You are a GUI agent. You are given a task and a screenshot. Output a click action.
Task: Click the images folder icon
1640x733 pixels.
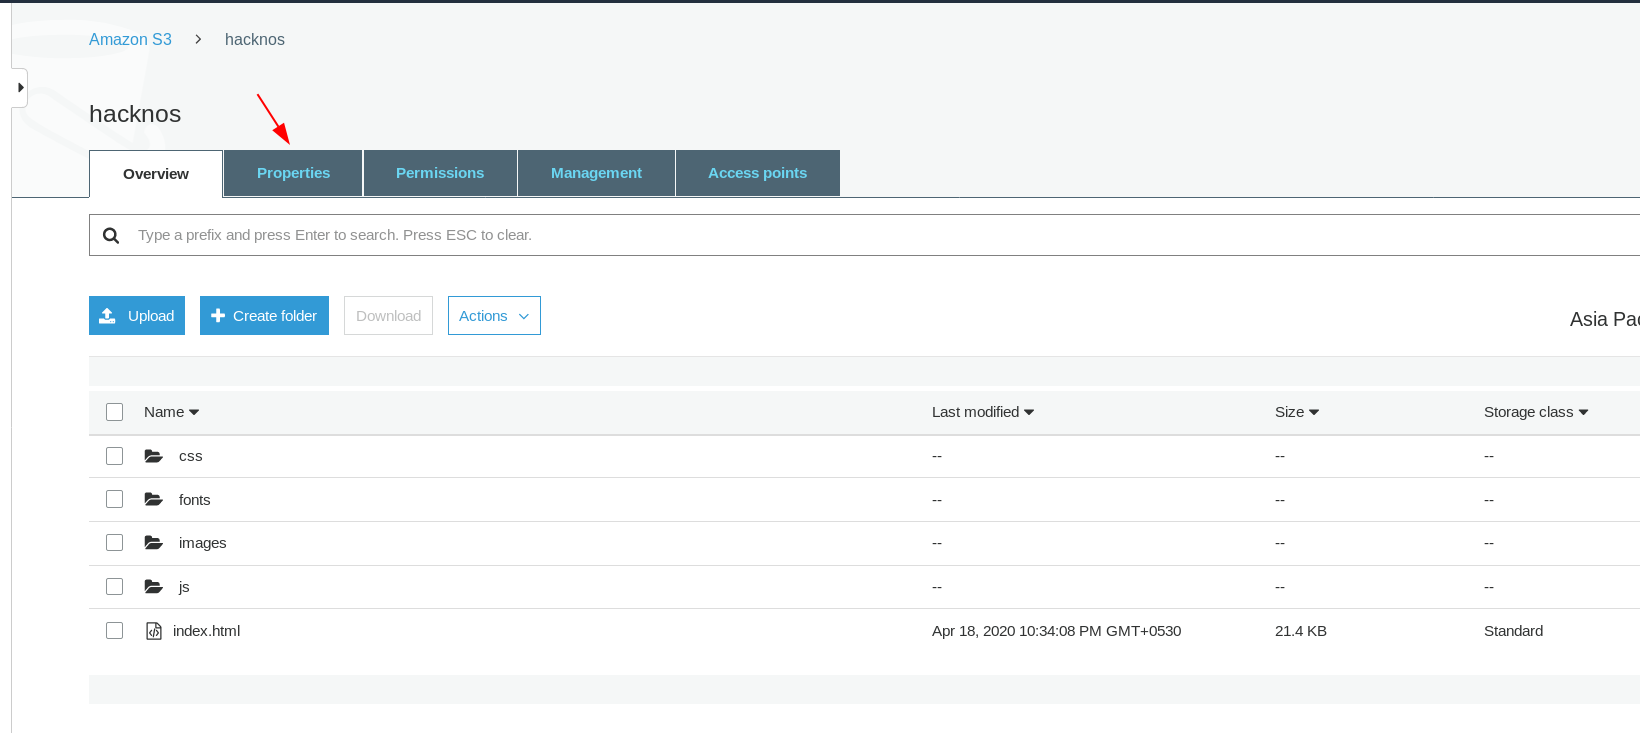(153, 543)
